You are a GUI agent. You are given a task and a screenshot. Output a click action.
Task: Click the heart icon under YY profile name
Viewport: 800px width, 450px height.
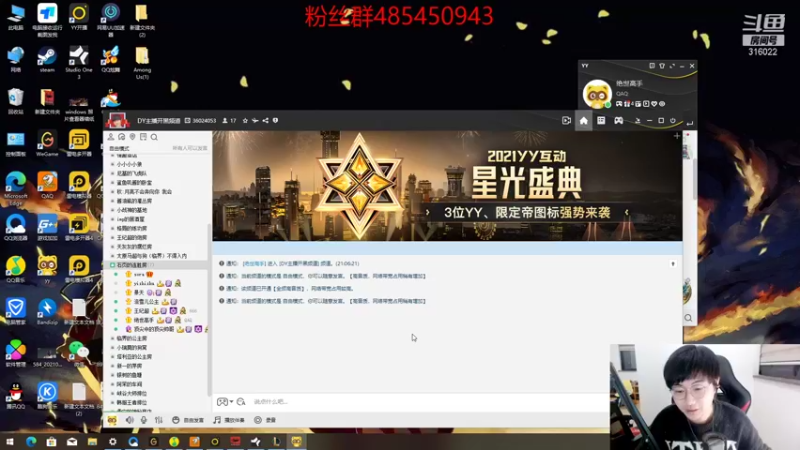click(x=654, y=104)
